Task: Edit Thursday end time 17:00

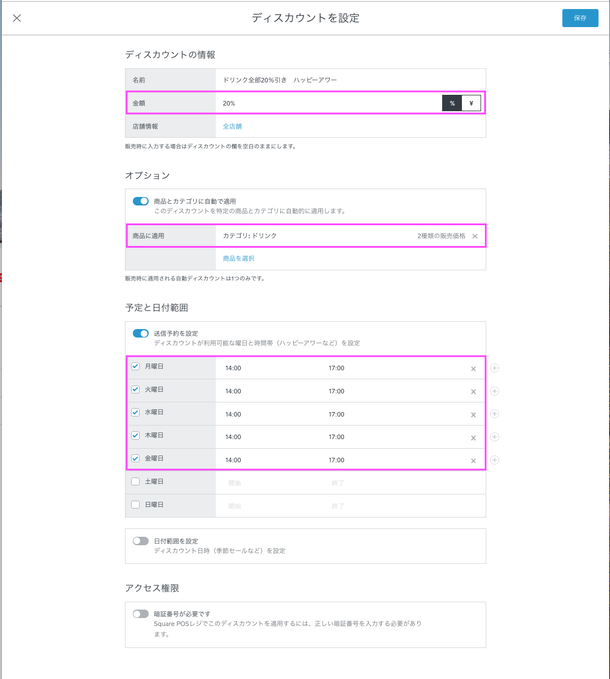Action: 336,437
